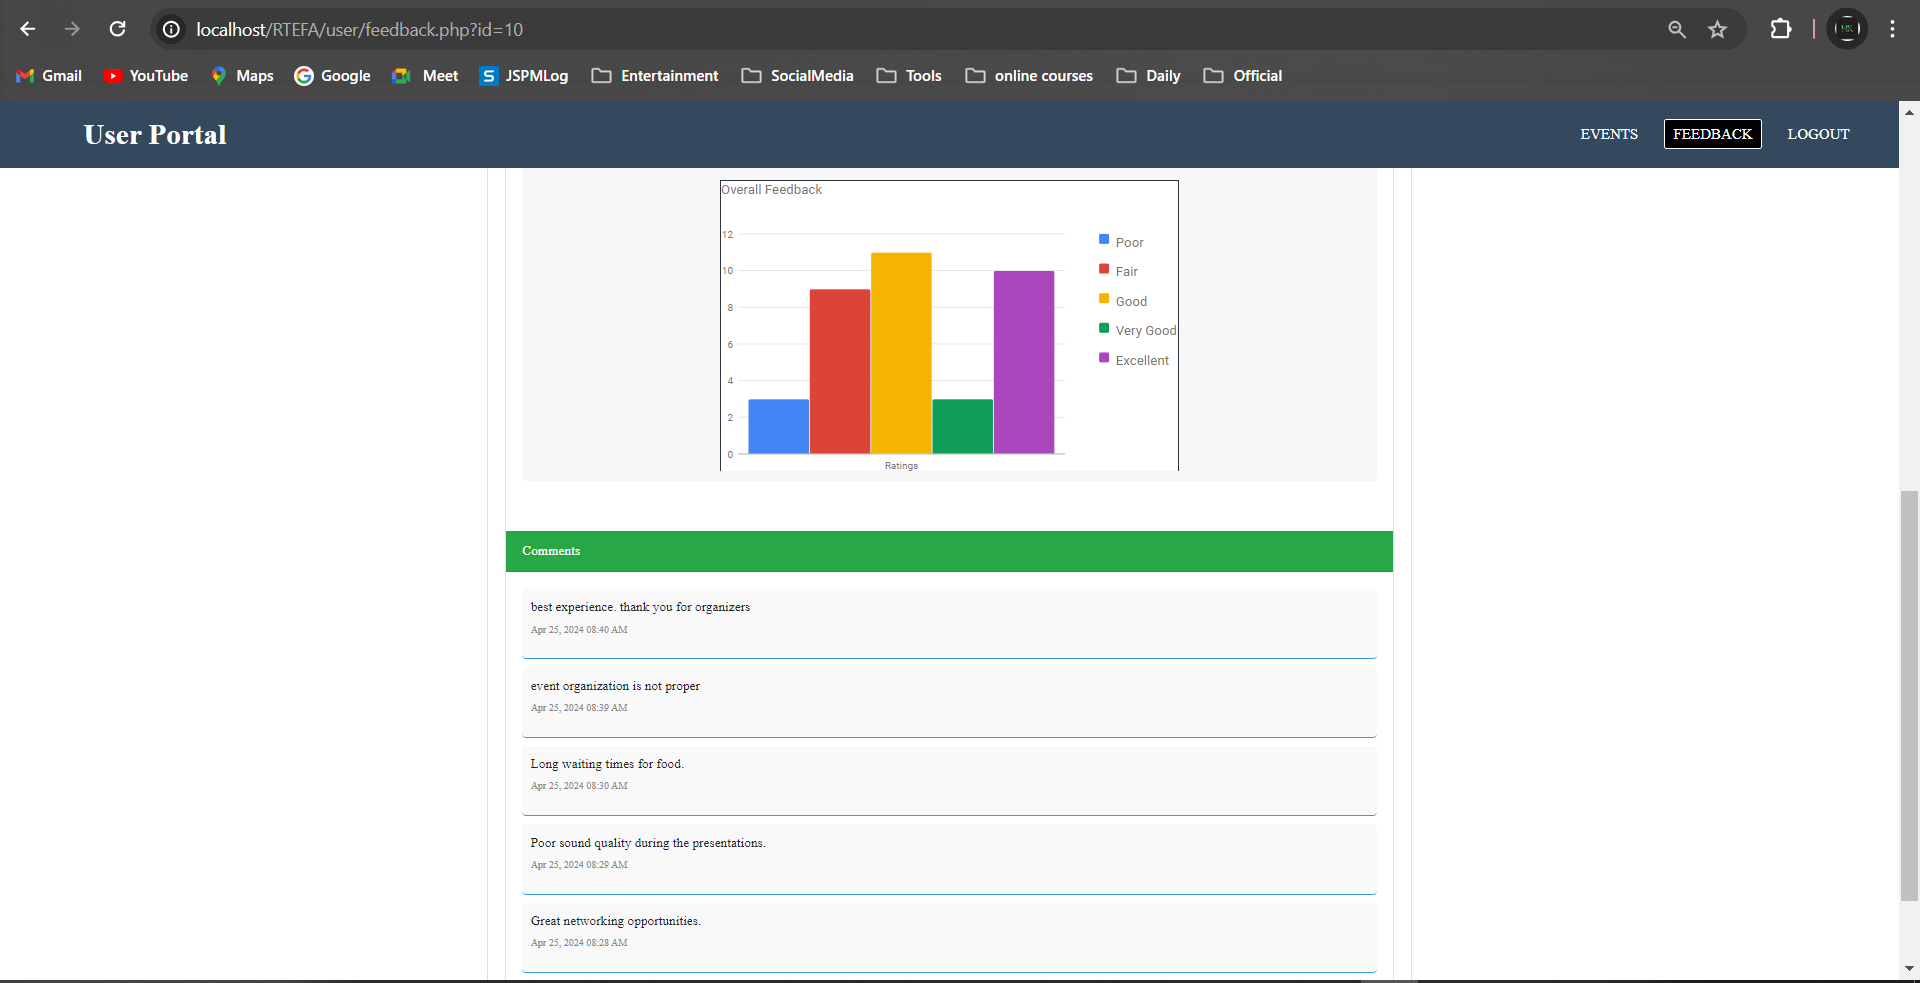Reload the feedback page
Viewport: 1920px width, 983px height.
coord(117,29)
